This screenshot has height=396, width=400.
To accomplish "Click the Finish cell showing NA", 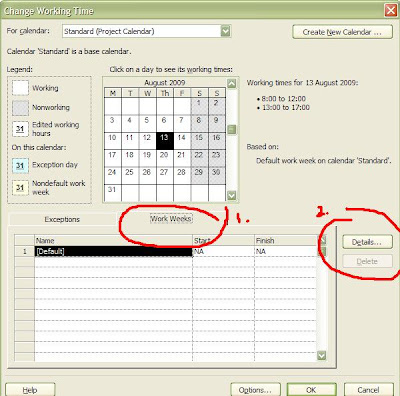I will click(x=285, y=251).
